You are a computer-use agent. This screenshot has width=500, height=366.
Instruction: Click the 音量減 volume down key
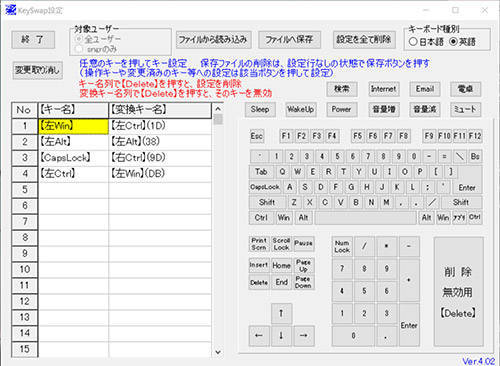(425, 109)
